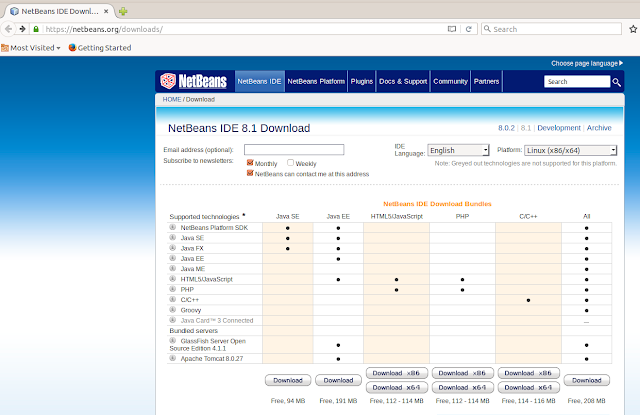Open the Plugins nav tab
640x415 pixels.
362,81
